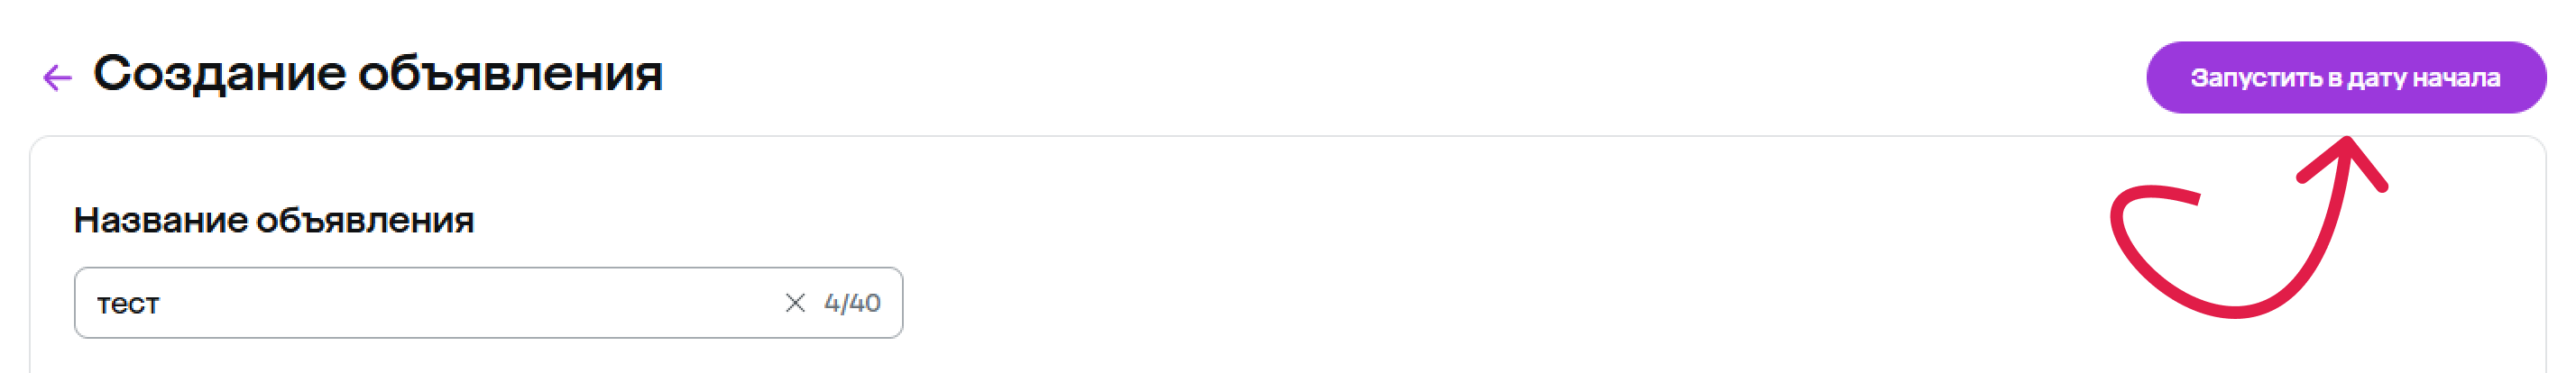Place cursor on the word тест
Viewport: 2576px width, 373px height.
click(128, 304)
